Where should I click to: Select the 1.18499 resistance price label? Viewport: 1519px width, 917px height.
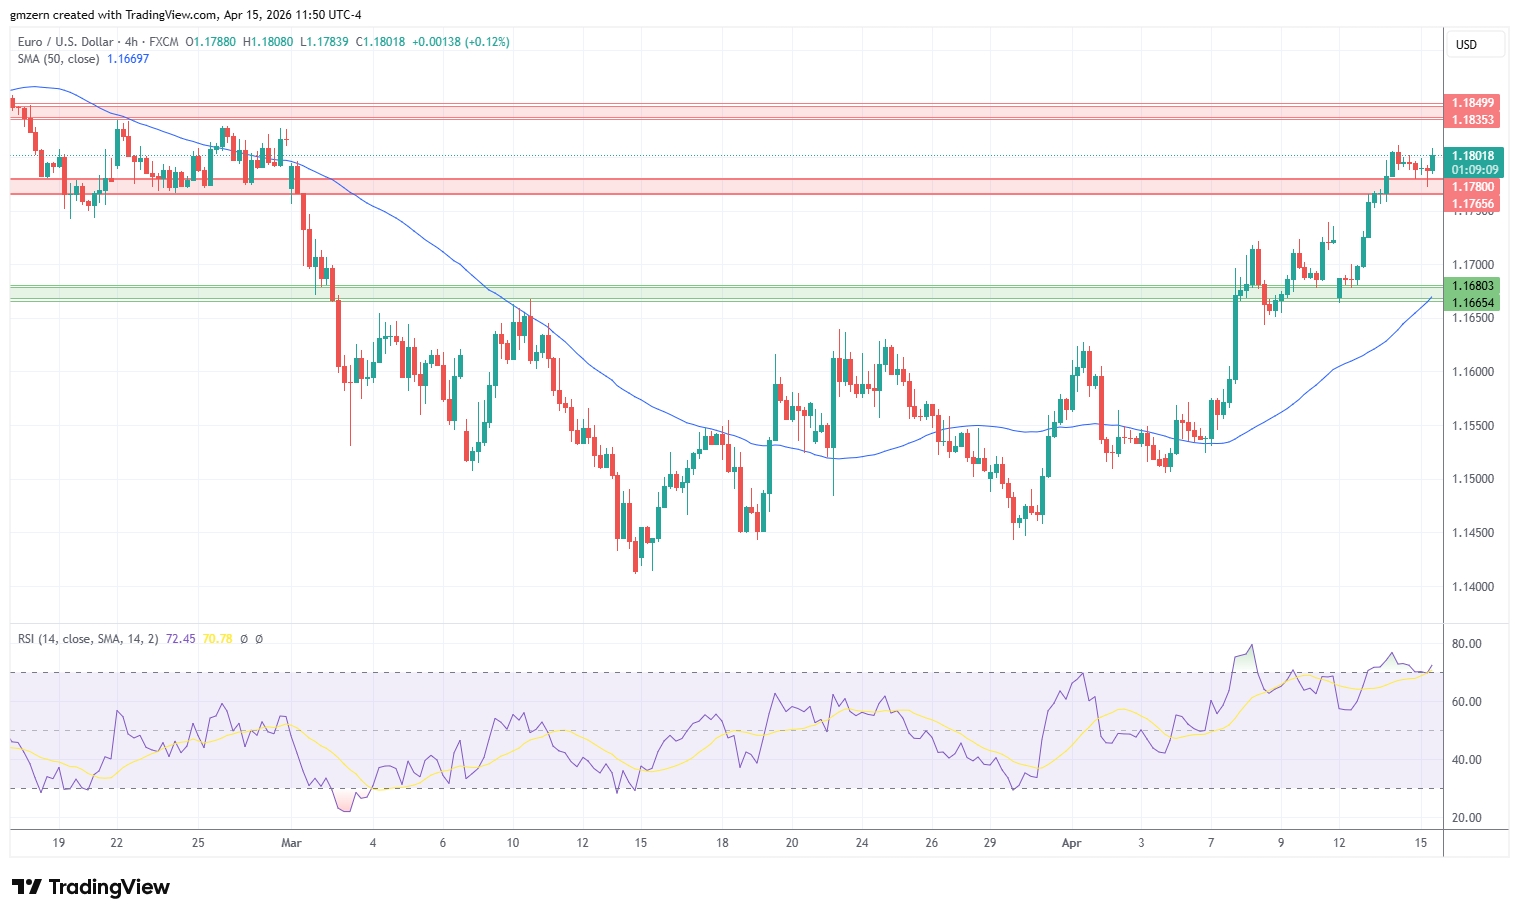click(1473, 103)
